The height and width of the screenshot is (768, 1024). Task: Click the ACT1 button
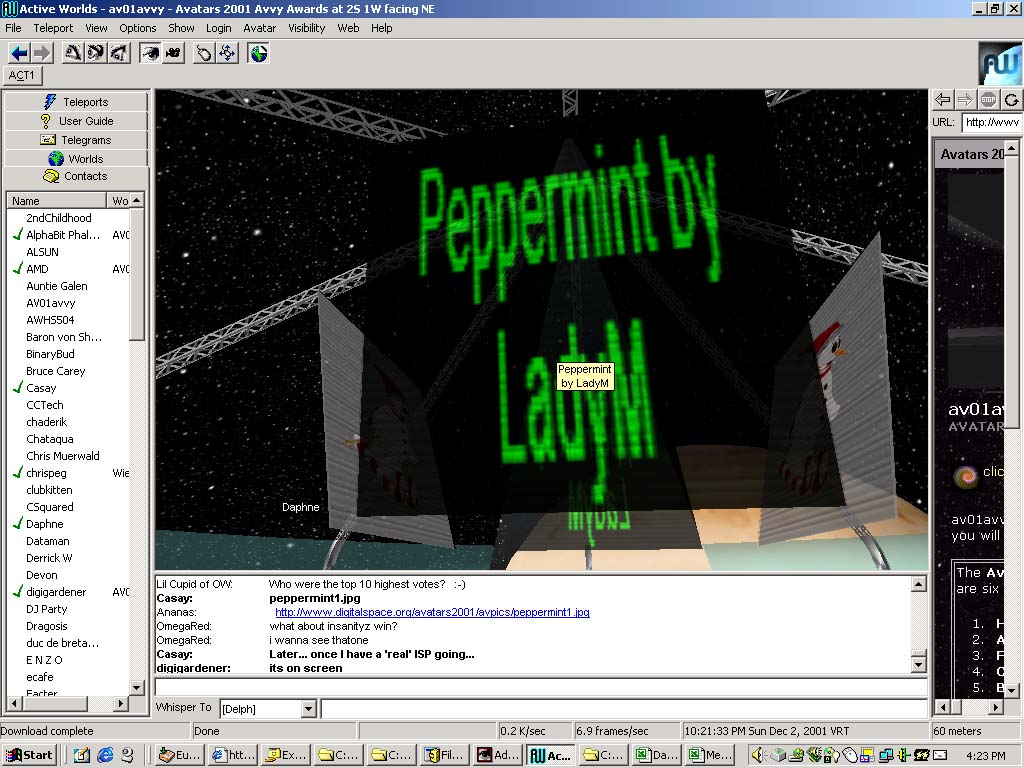pyautogui.click(x=22, y=75)
